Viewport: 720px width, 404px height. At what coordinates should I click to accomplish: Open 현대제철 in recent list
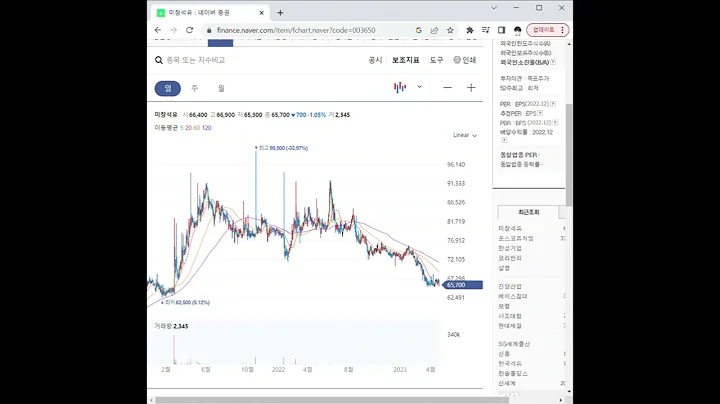(x=510, y=325)
